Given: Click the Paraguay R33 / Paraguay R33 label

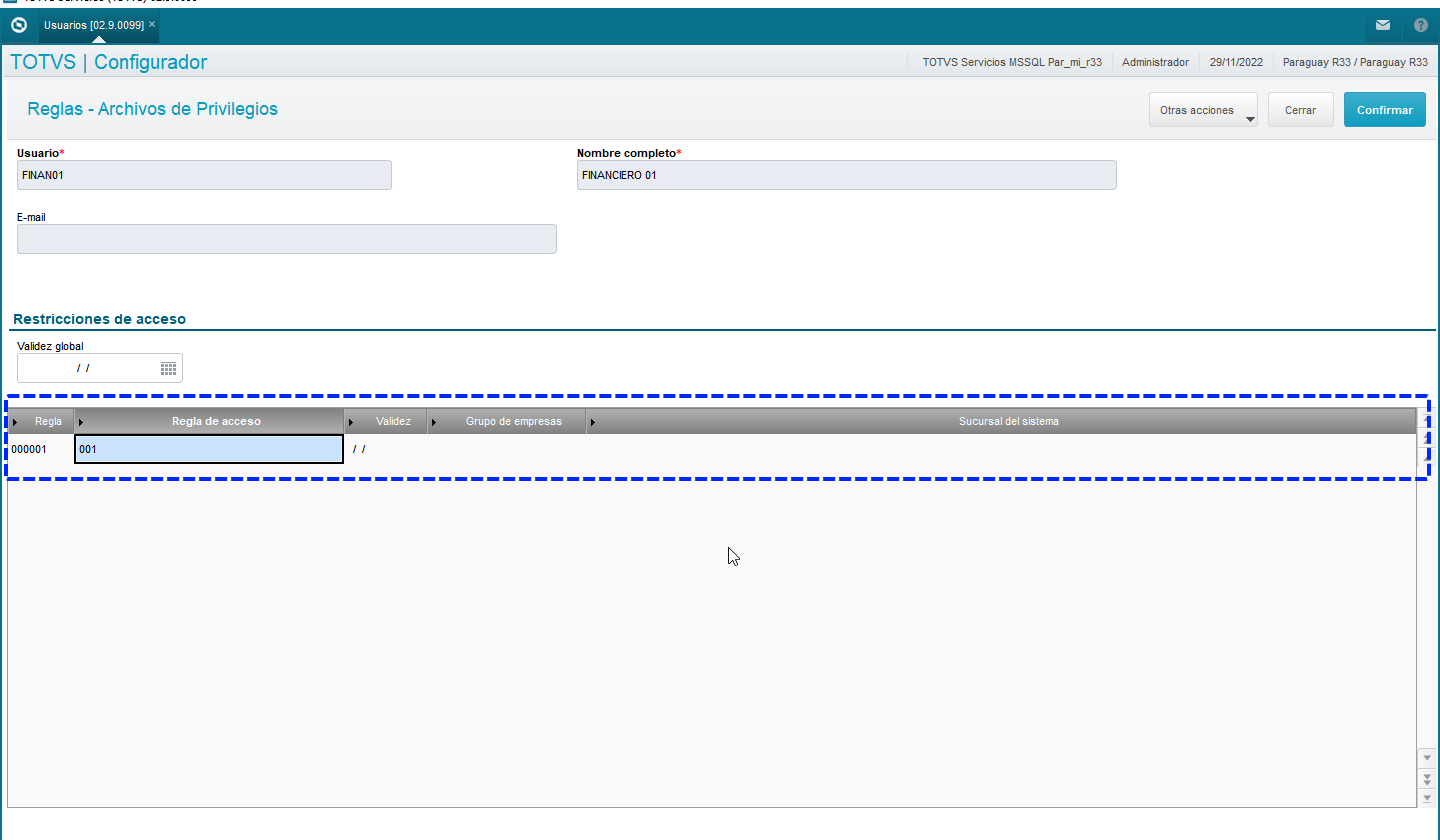Looking at the screenshot, I should [1355, 62].
